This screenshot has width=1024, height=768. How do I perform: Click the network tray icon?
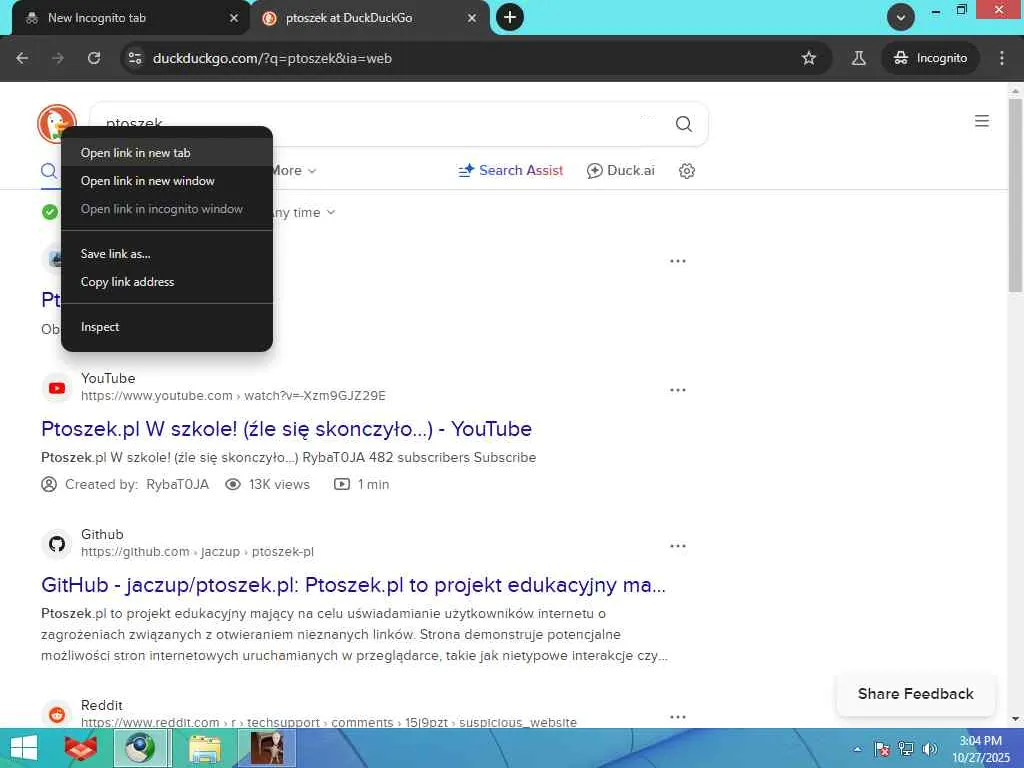[905, 748]
